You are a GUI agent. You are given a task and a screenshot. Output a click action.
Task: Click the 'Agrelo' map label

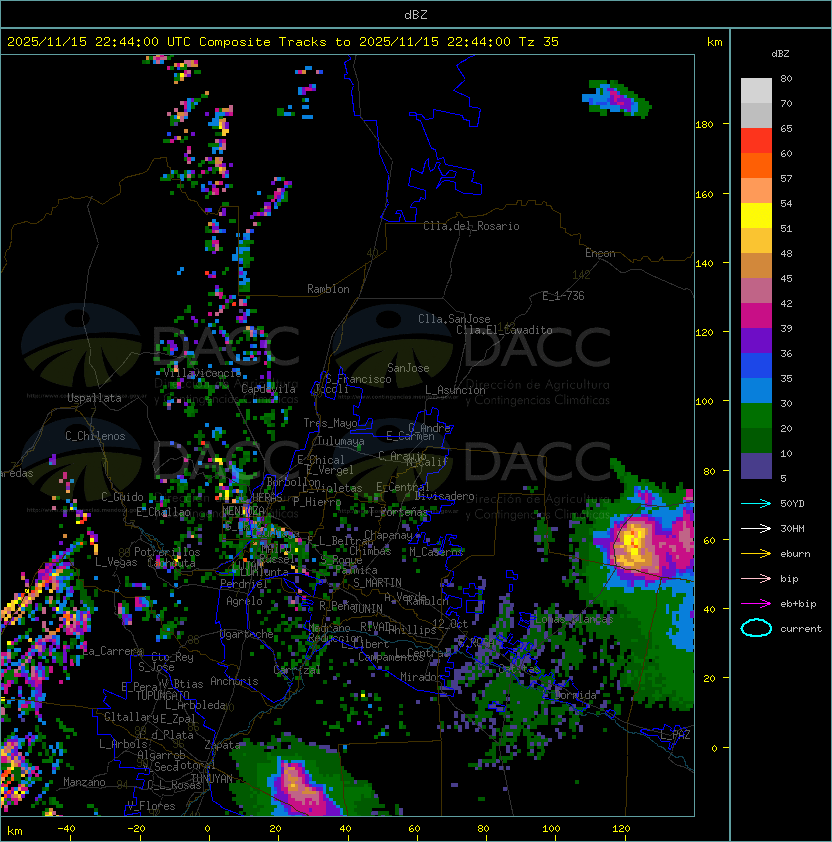tap(244, 601)
